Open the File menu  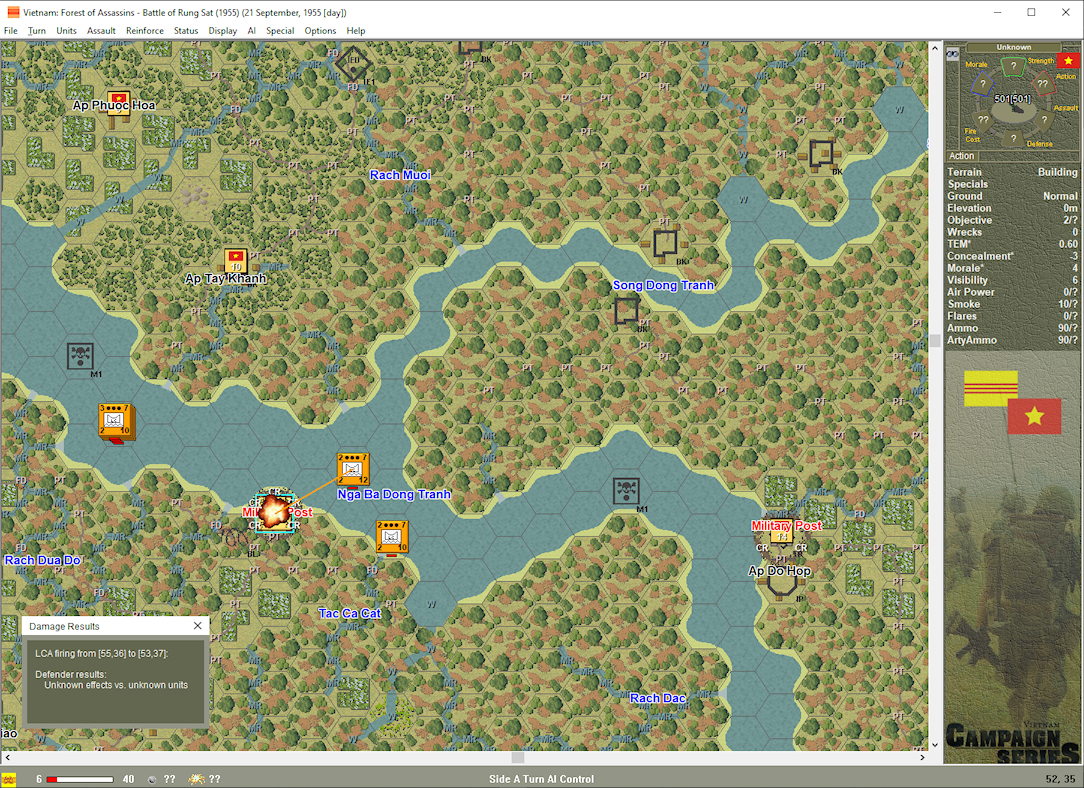10,30
